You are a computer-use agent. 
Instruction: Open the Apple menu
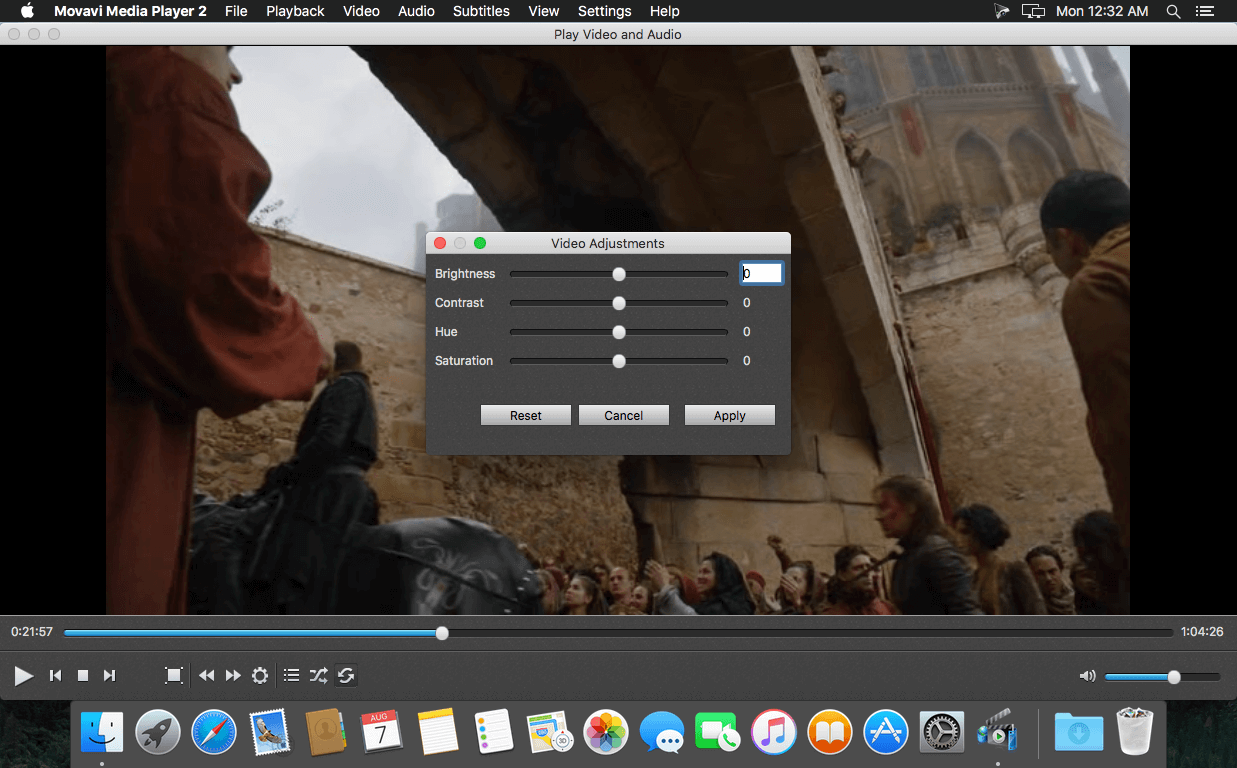[x=27, y=11]
